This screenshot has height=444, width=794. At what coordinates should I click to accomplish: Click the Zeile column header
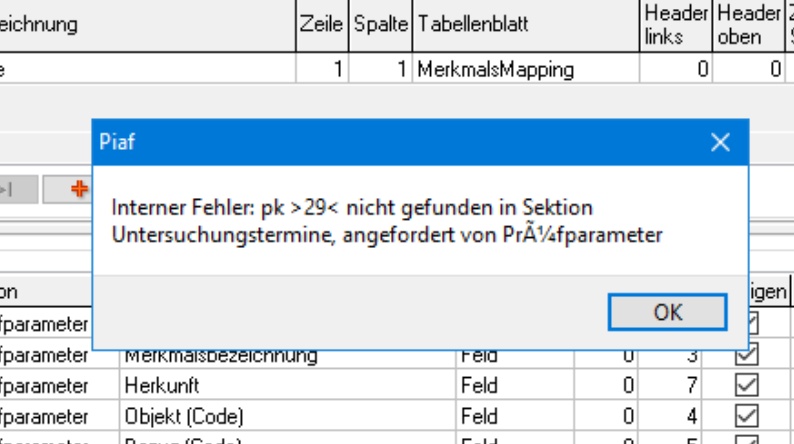[x=321, y=24]
